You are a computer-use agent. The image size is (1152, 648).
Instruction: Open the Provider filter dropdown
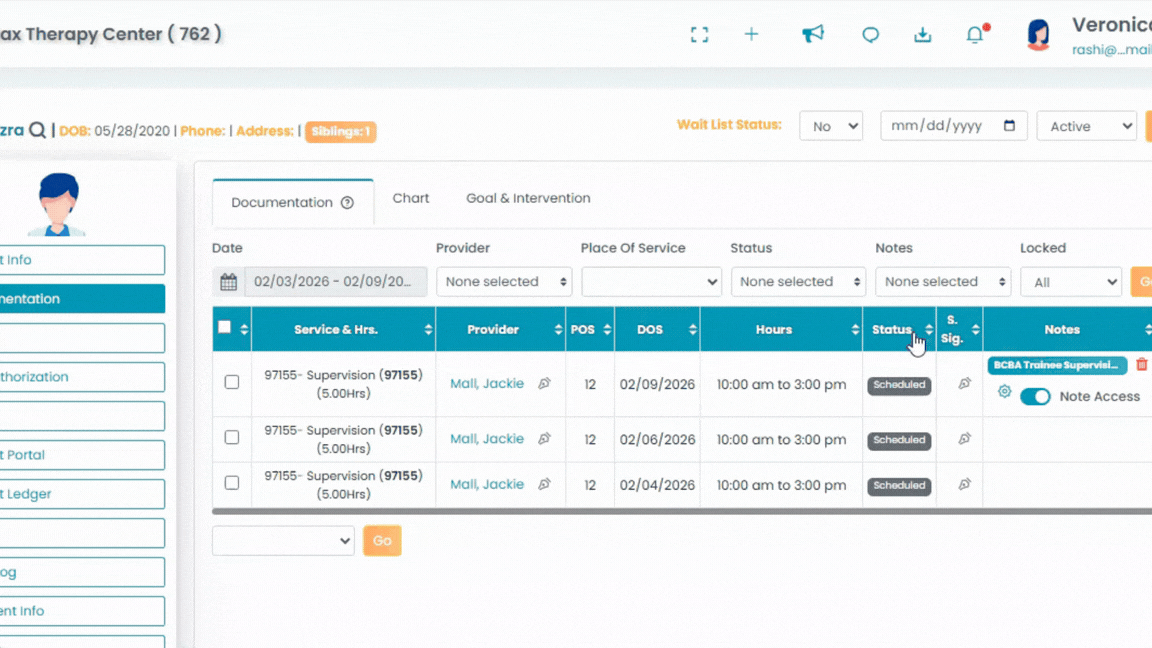click(504, 282)
